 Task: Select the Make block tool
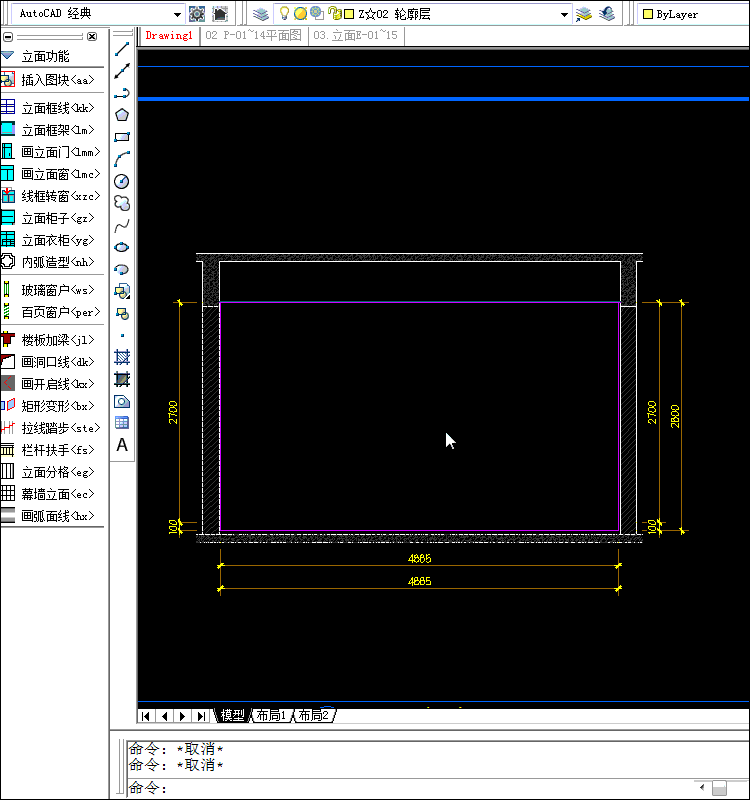122,313
